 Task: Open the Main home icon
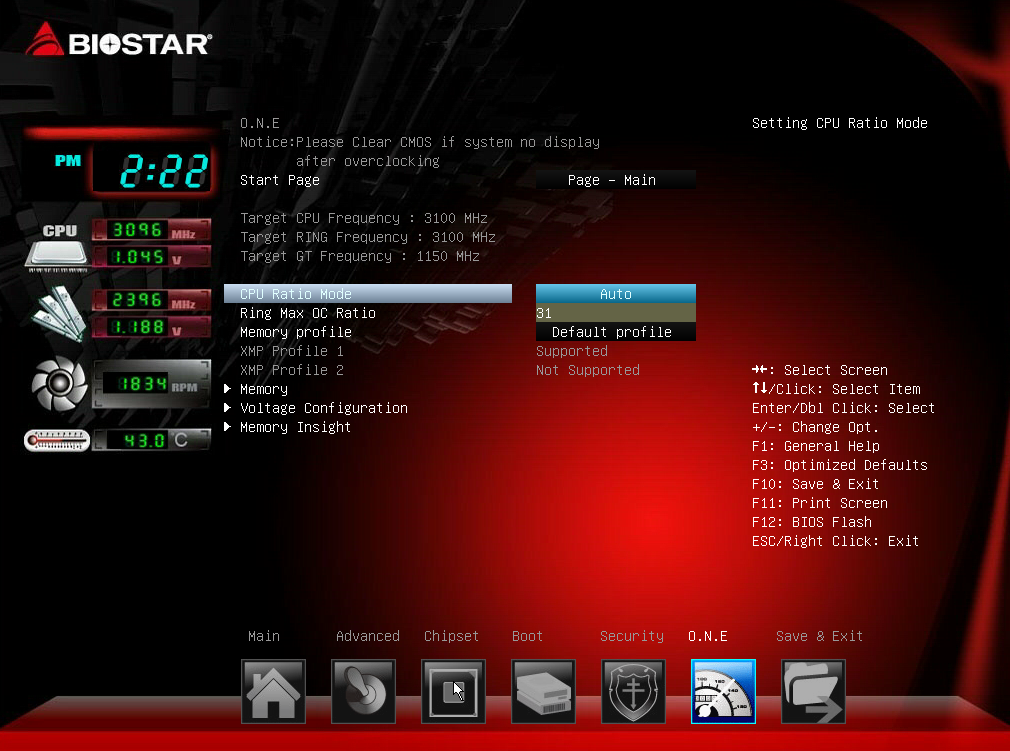pyautogui.click(x=273, y=691)
